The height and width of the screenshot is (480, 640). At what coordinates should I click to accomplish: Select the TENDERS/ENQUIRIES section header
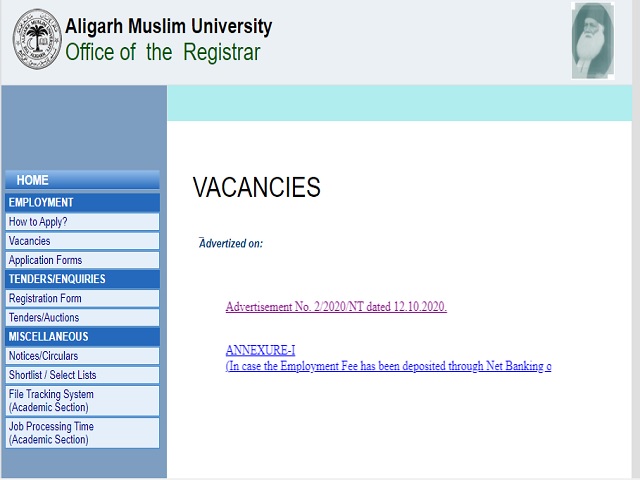[x=82, y=279]
